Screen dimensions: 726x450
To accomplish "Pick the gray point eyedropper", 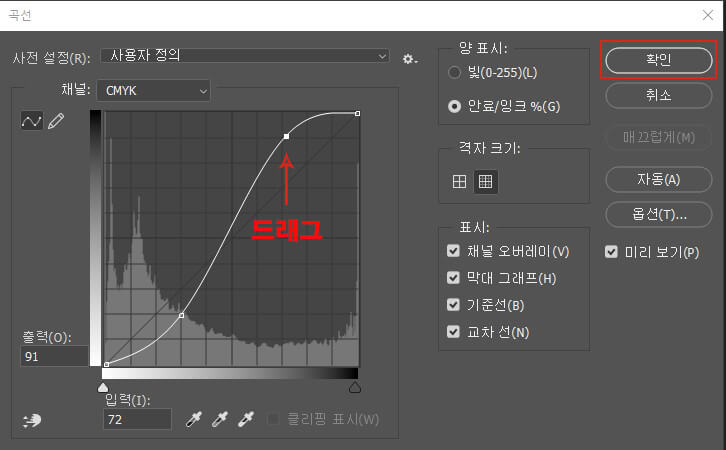I will pyautogui.click(x=219, y=419).
